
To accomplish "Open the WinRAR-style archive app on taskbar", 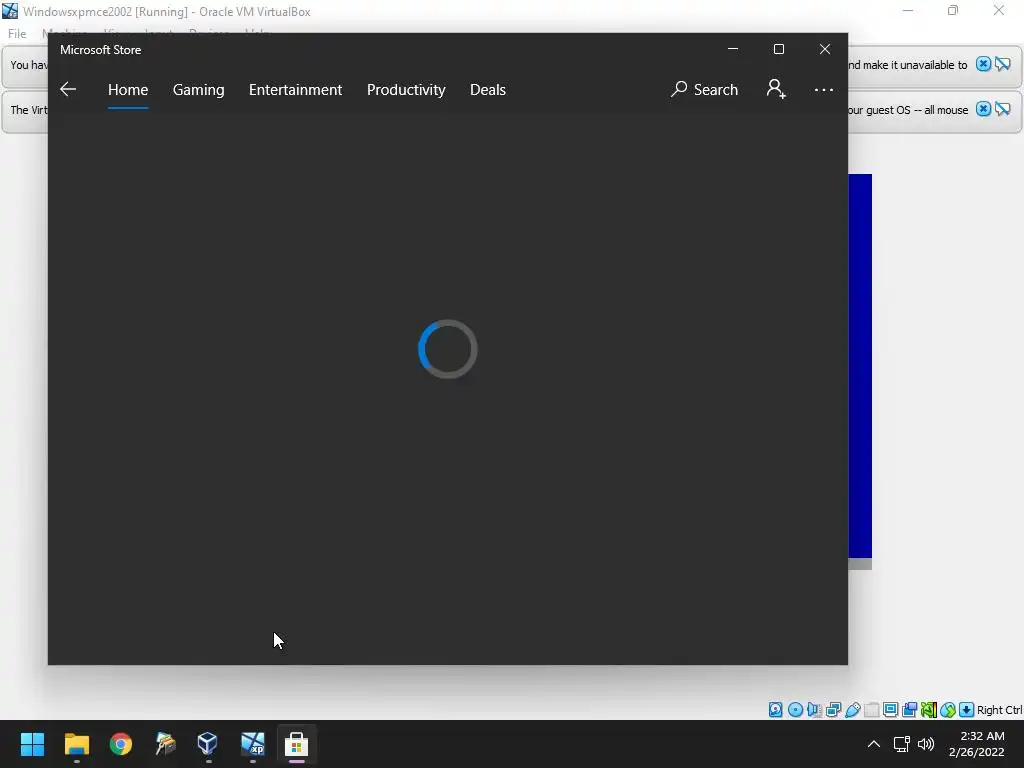I will coord(165,744).
